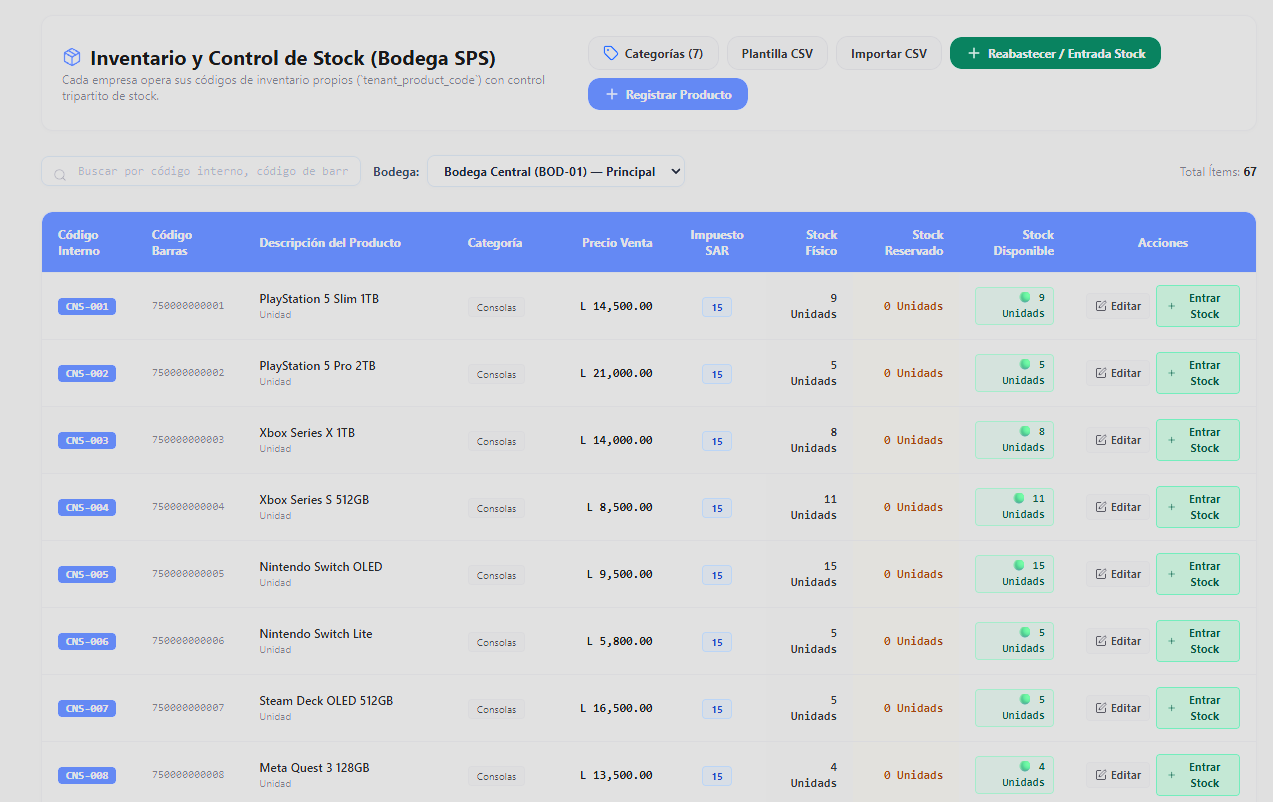Click the Precio Venta column header
The image size is (1273, 802).
(617, 243)
